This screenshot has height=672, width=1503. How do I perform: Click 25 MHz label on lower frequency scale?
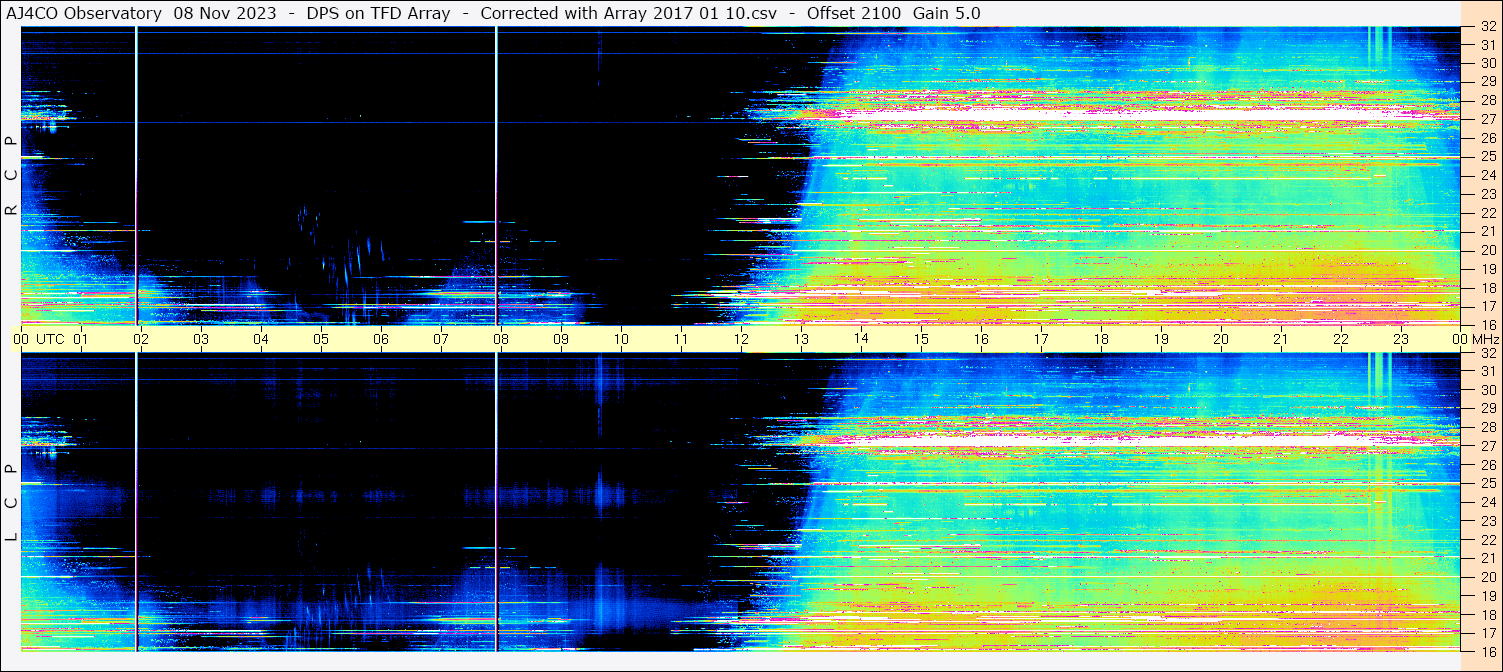(1487, 484)
